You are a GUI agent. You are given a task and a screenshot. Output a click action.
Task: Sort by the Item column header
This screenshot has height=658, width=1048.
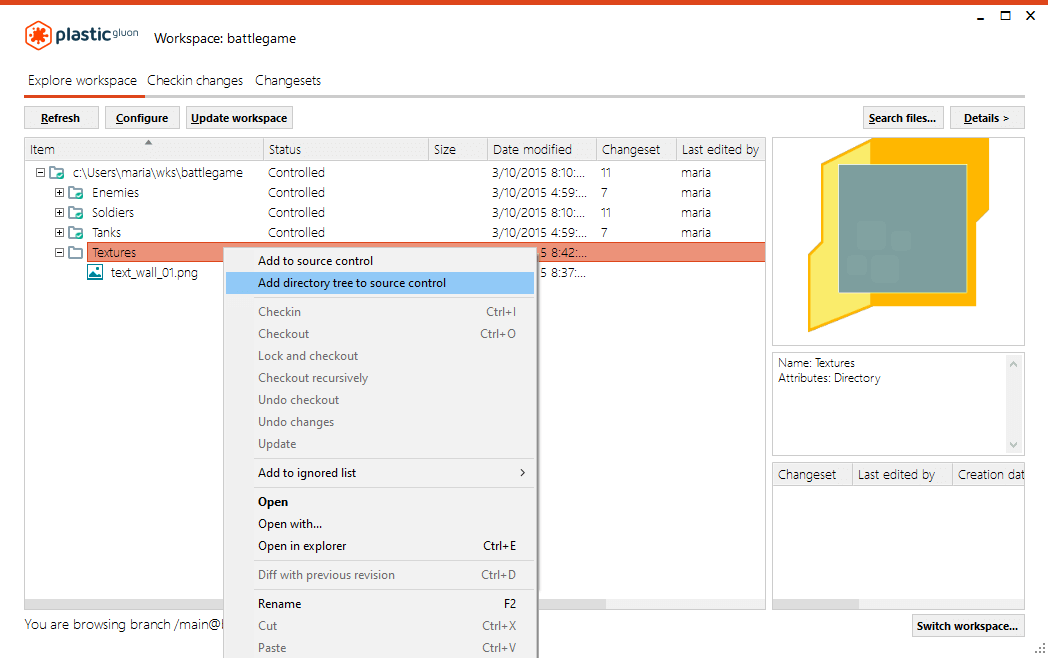[144, 150]
